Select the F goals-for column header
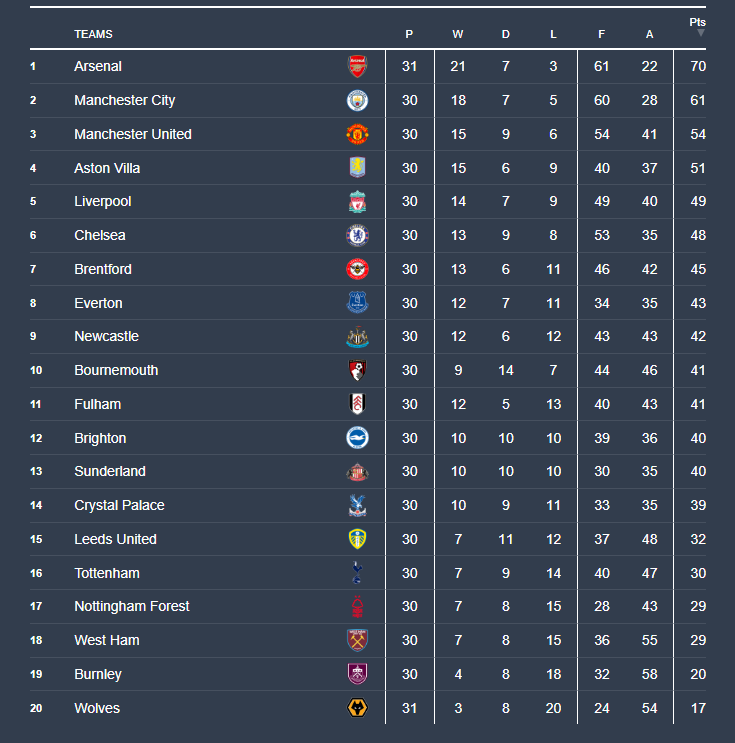The height and width of the screenshot is (743, 735). click(602, 35)
